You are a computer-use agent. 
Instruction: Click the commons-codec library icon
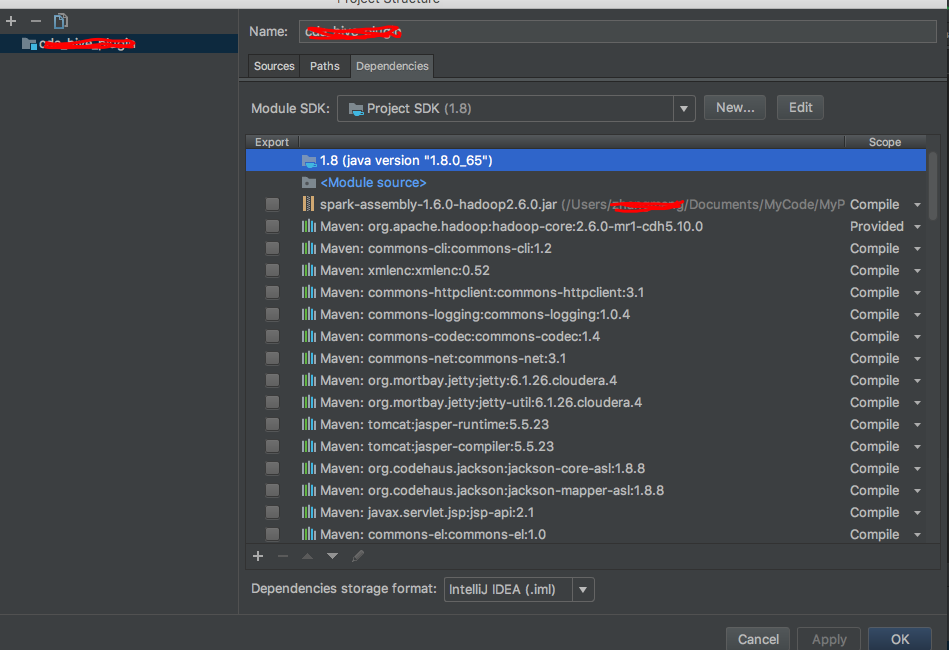(x=309, y=336)
